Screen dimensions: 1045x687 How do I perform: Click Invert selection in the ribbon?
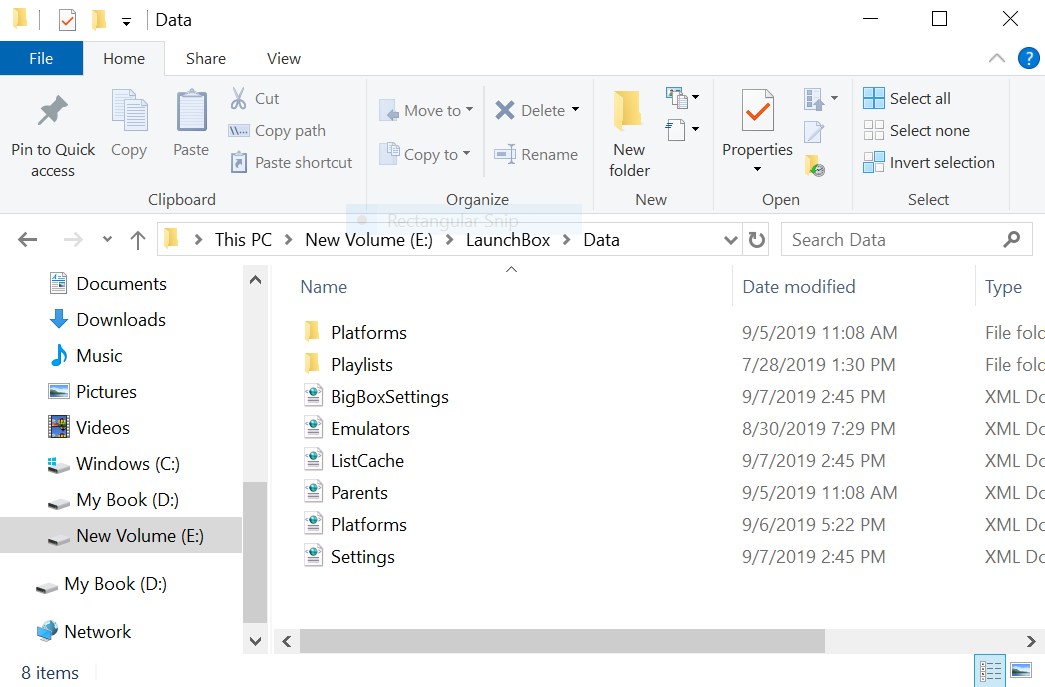[x=929, y=163]
